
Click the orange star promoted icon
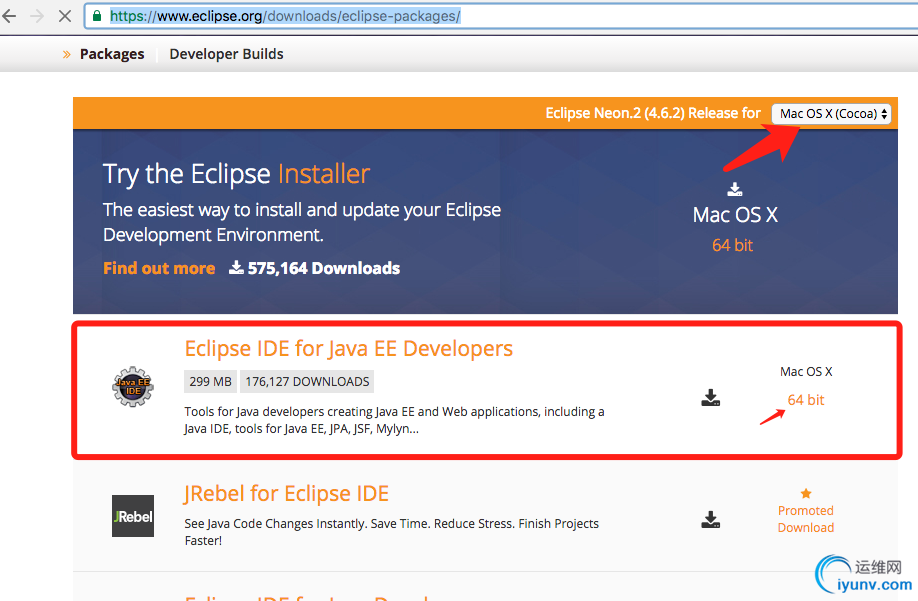point(806,493)
